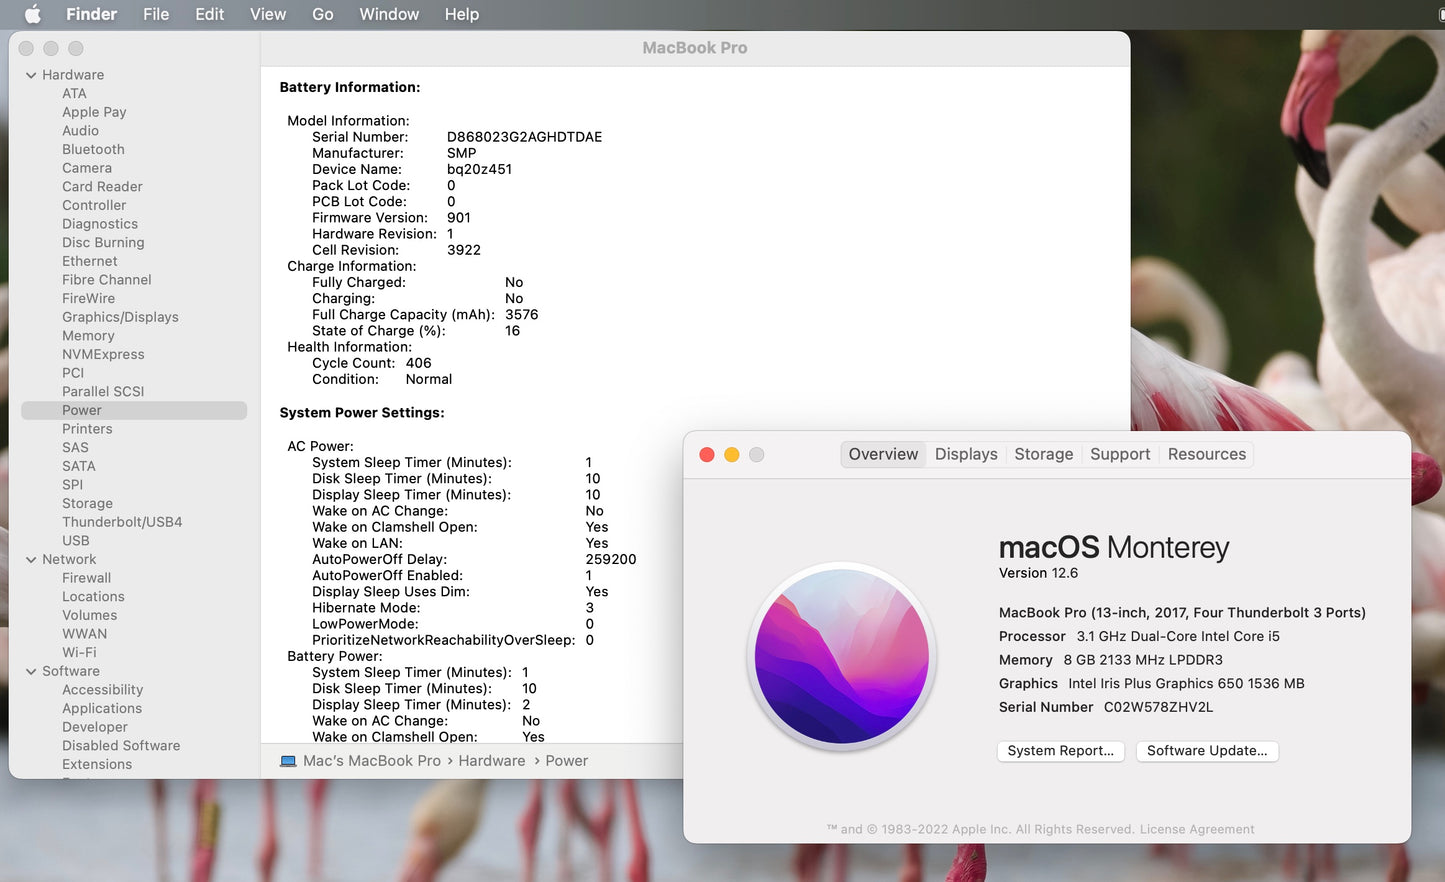
Task: Select Graphics/Displays in the sidebar
Action: (120, 317)
